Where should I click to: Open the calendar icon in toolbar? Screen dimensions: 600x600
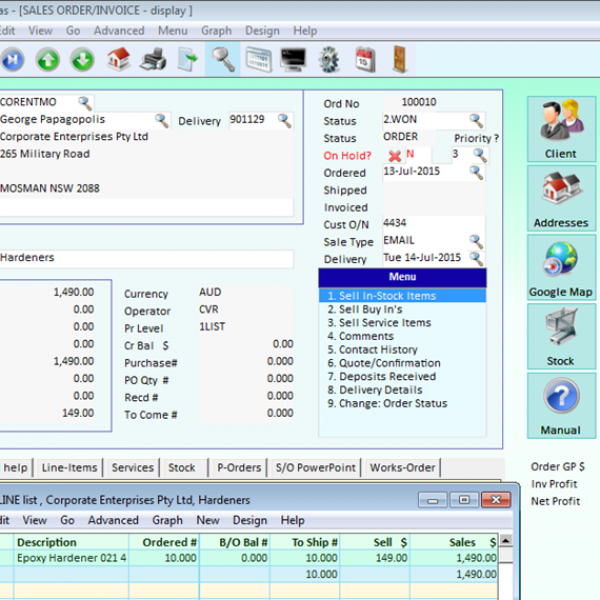tap(365, 60)
